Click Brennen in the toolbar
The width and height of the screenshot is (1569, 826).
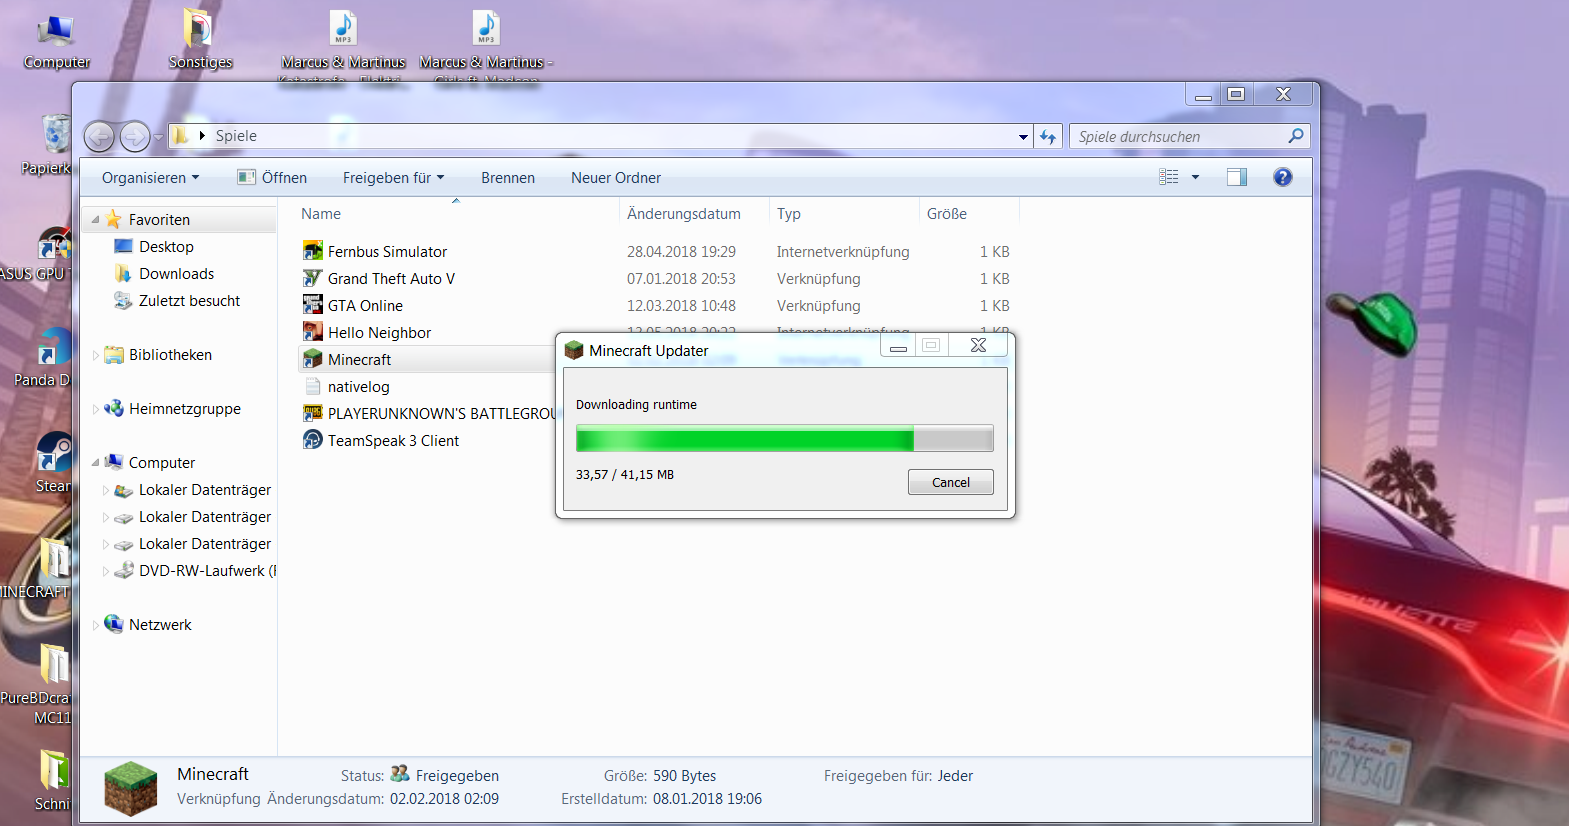pos(508,178)
